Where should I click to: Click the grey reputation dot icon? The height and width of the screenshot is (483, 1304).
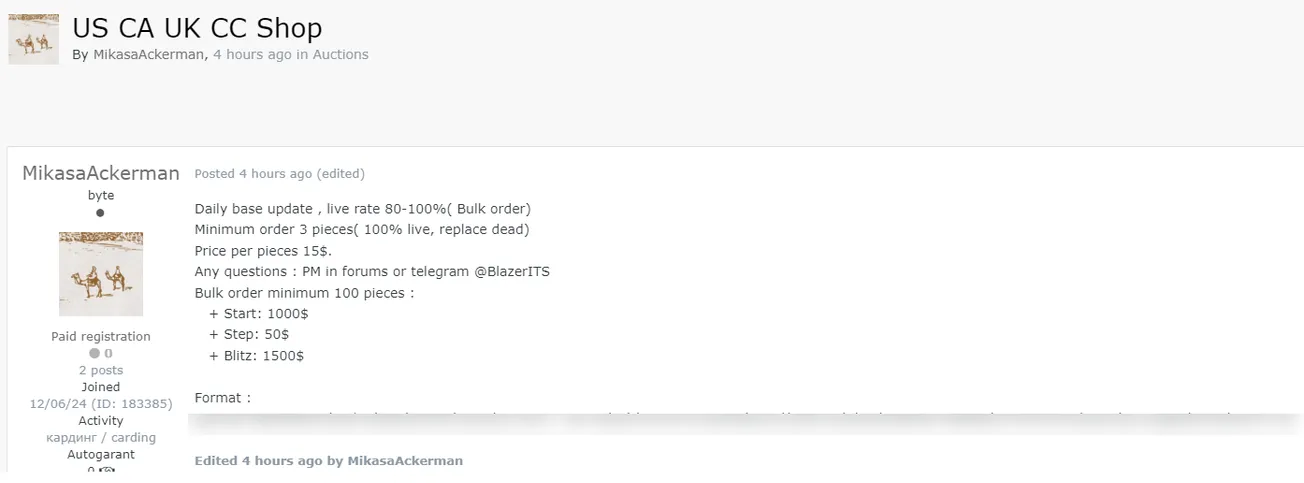click(x=94, y=353)
